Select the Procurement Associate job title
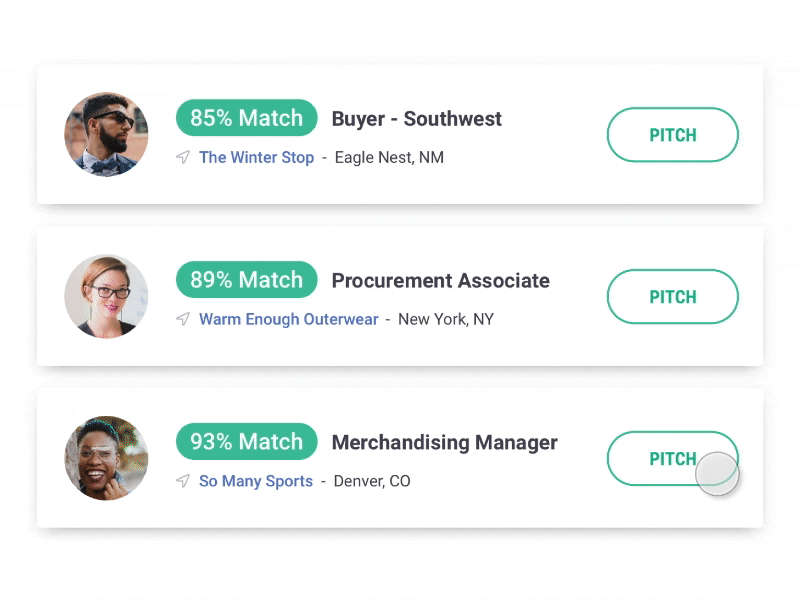800x600 pixels. click(x=440, y=281)
